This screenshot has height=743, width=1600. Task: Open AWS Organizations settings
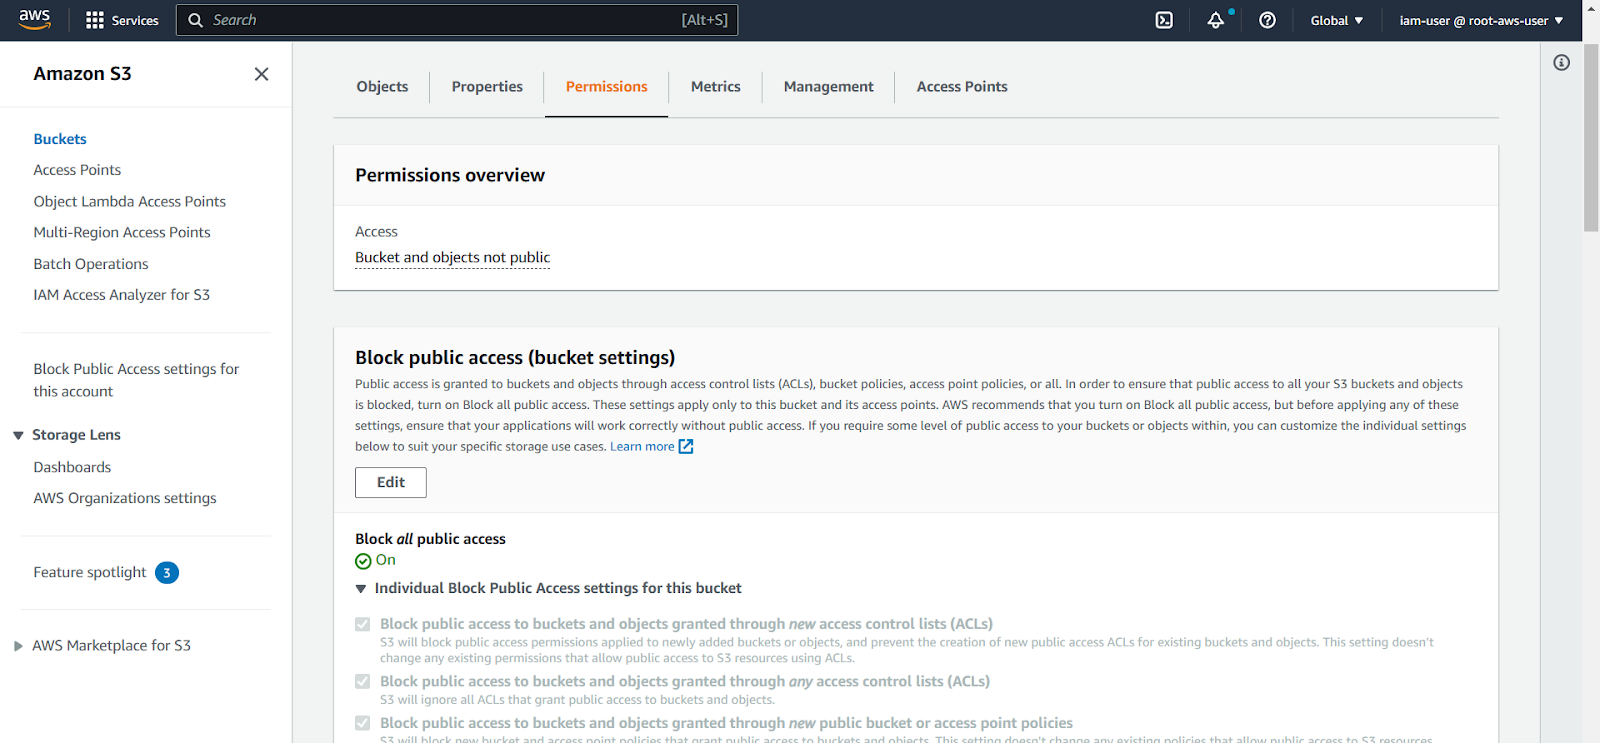coord(125,498)
